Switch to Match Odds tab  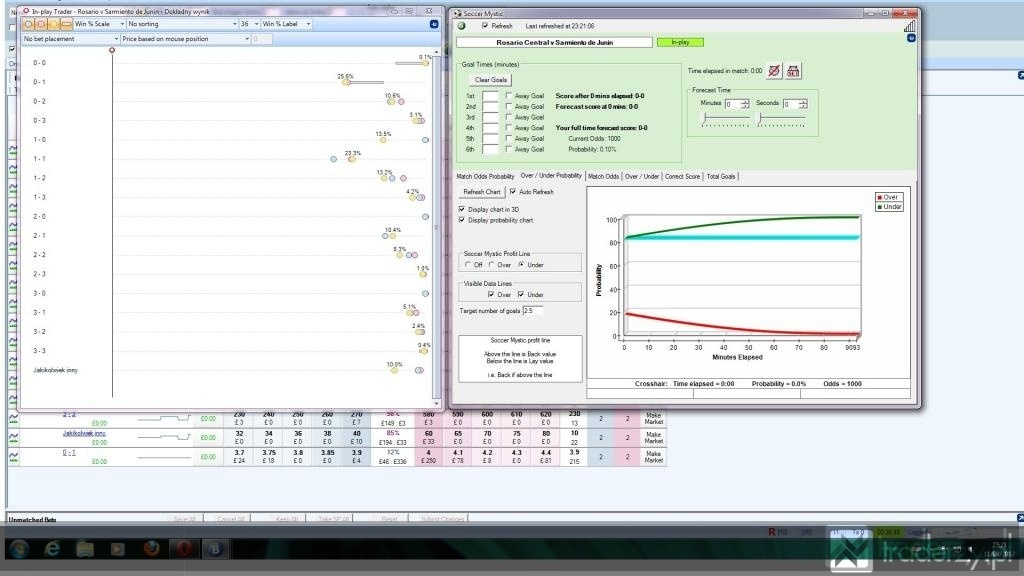(603, 176)
